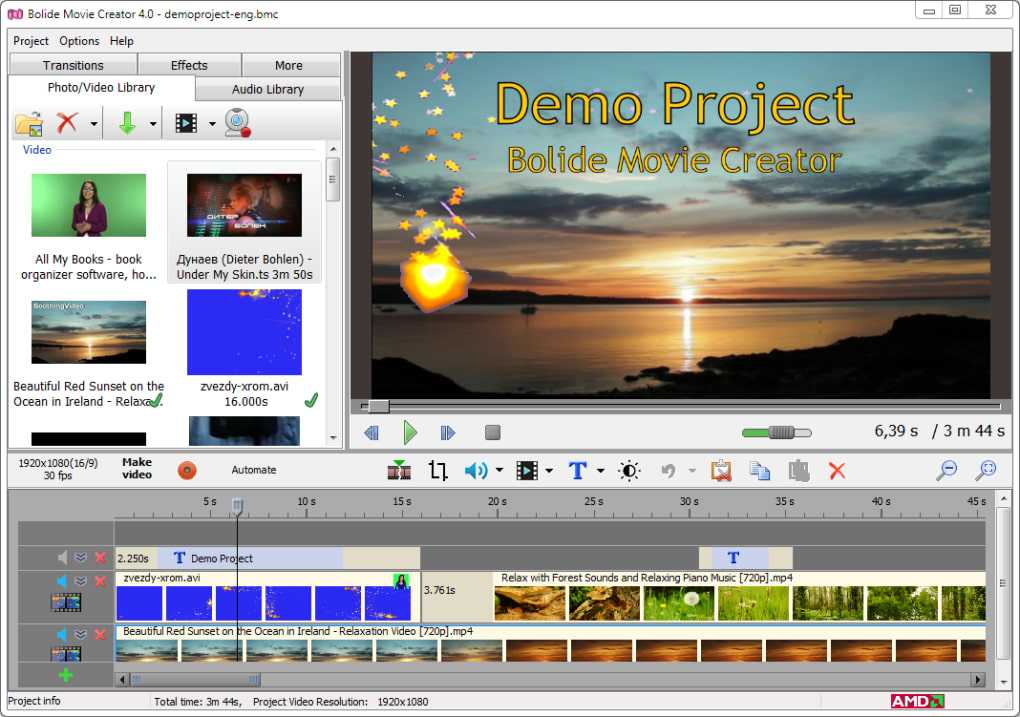This screenshot has width=1020, height=717.
Task: Select the Дунаев (Dieter Bohlen) video thumbnail
Action: point(245,205)
